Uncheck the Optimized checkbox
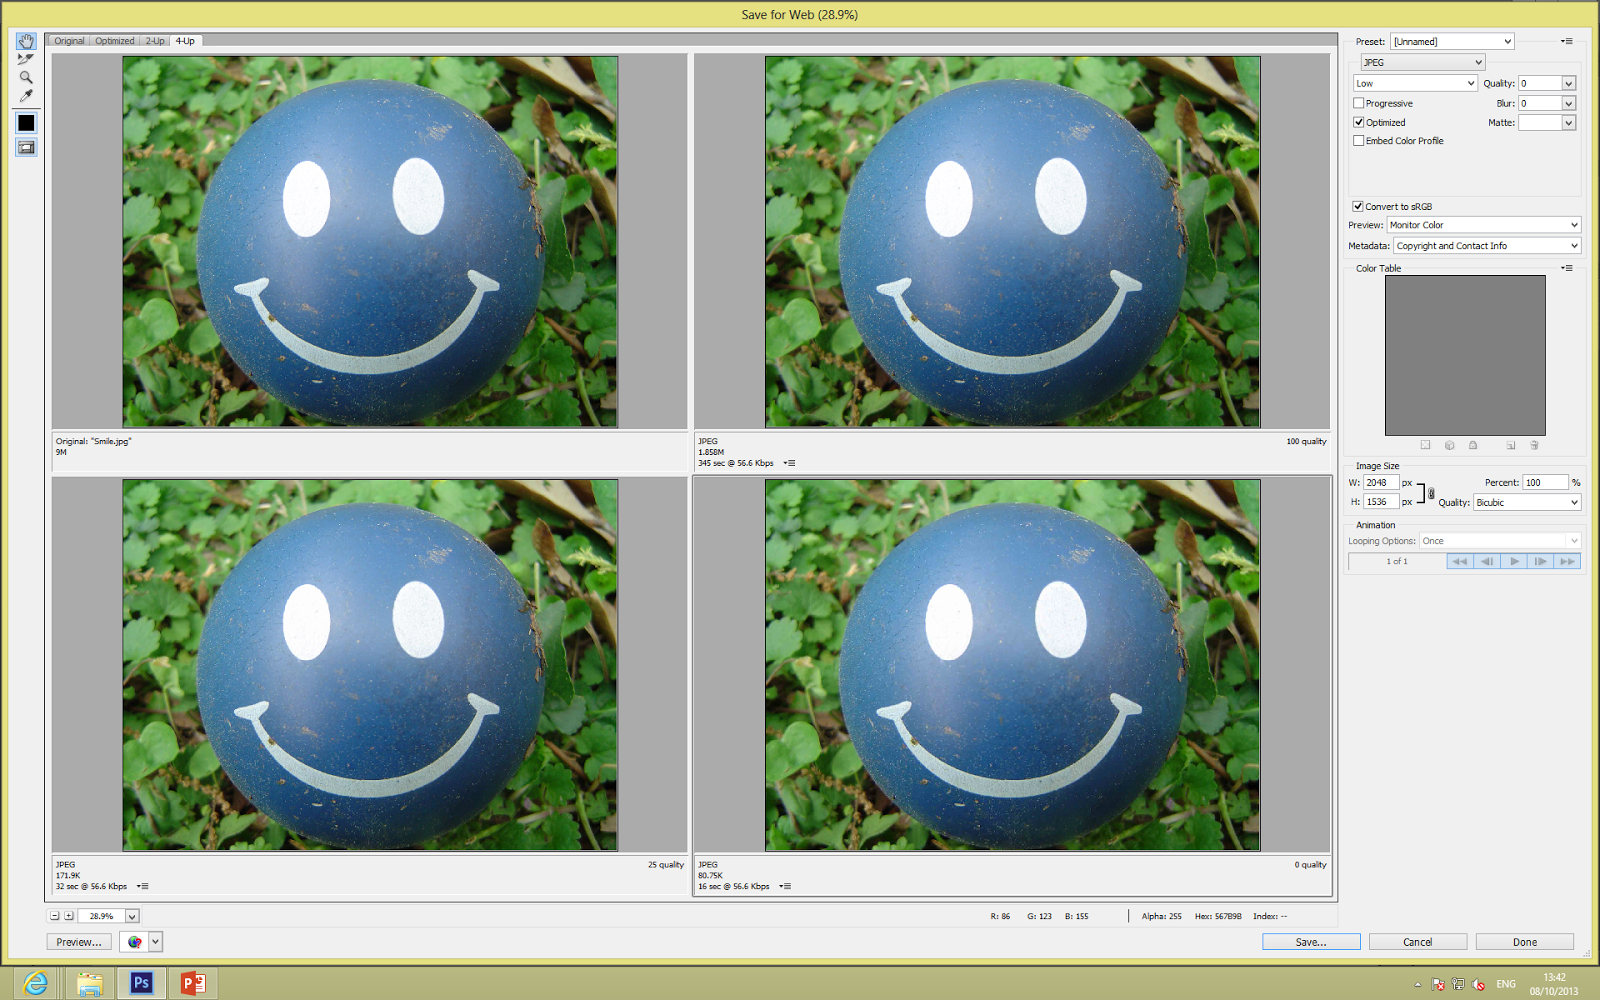Viewport: 1600px width, 1000px height. (1359, 122)
